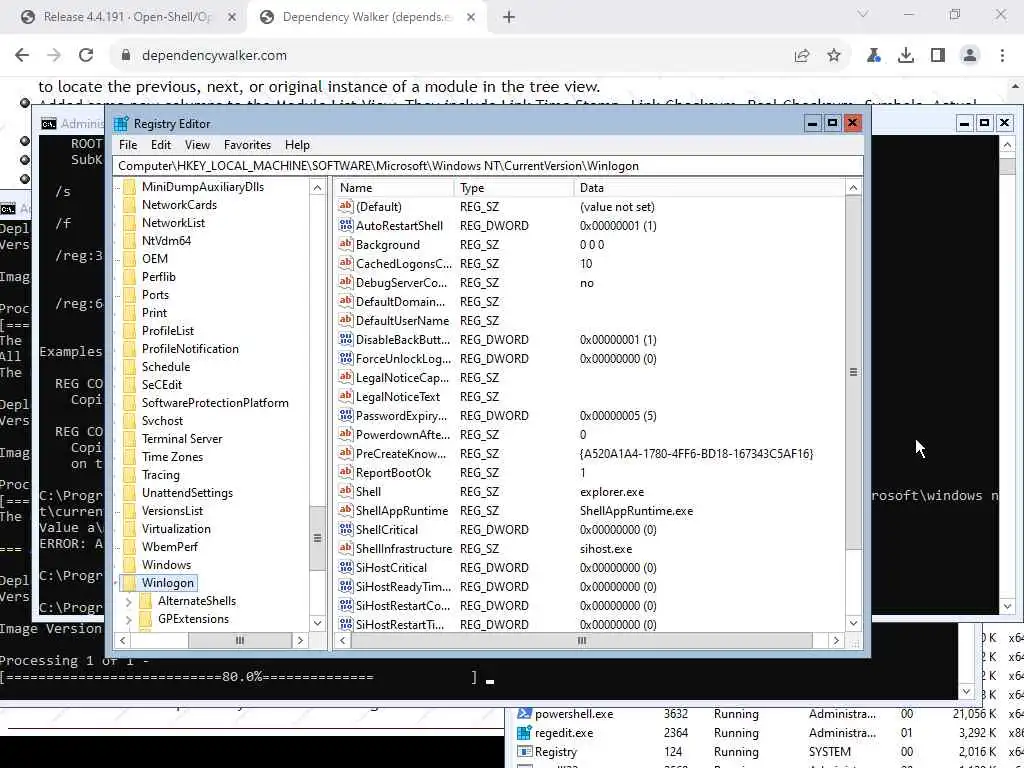
Task: Switch to the Open-Shell release tab
Action: tap(127, 17)
